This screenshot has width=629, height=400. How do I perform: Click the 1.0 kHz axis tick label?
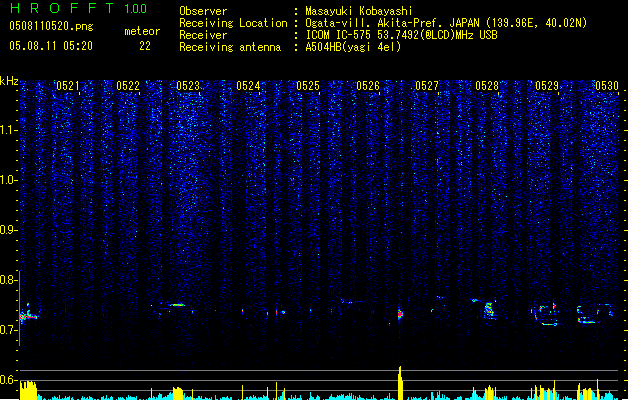click(8, 180)
